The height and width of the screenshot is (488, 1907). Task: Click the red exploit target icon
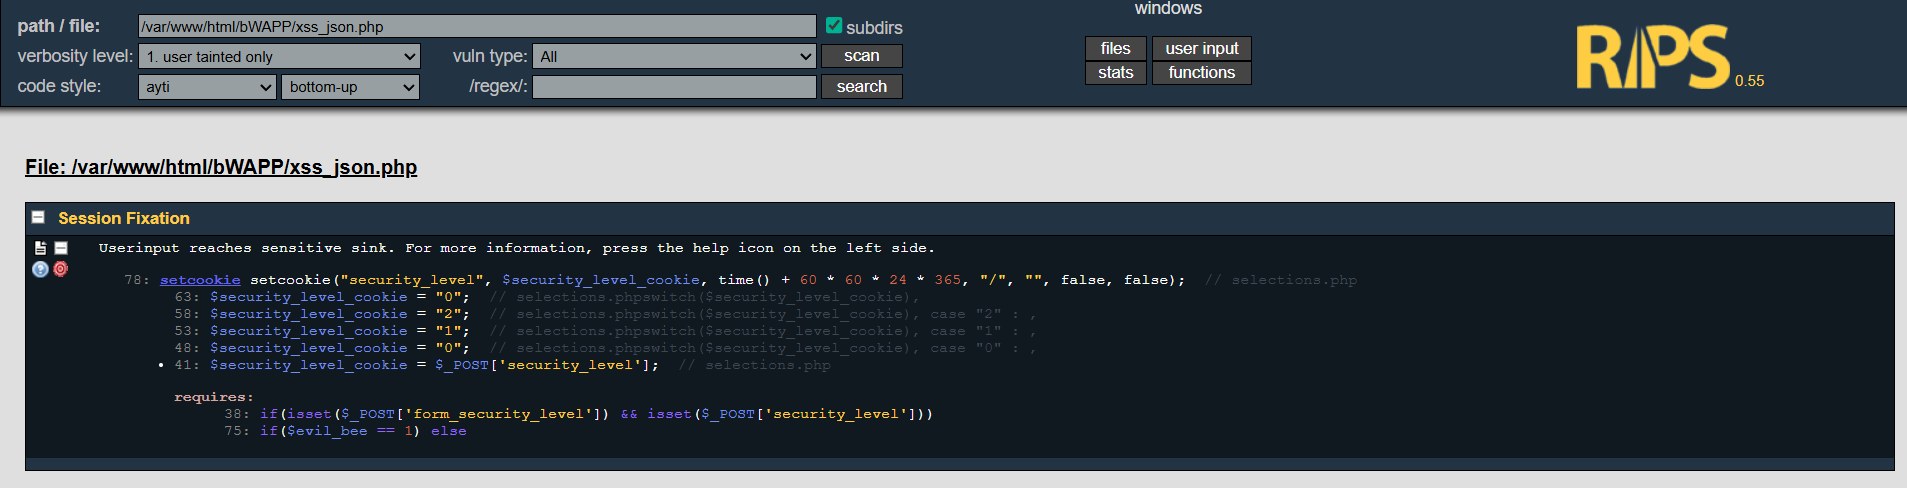tap(61, 269)
